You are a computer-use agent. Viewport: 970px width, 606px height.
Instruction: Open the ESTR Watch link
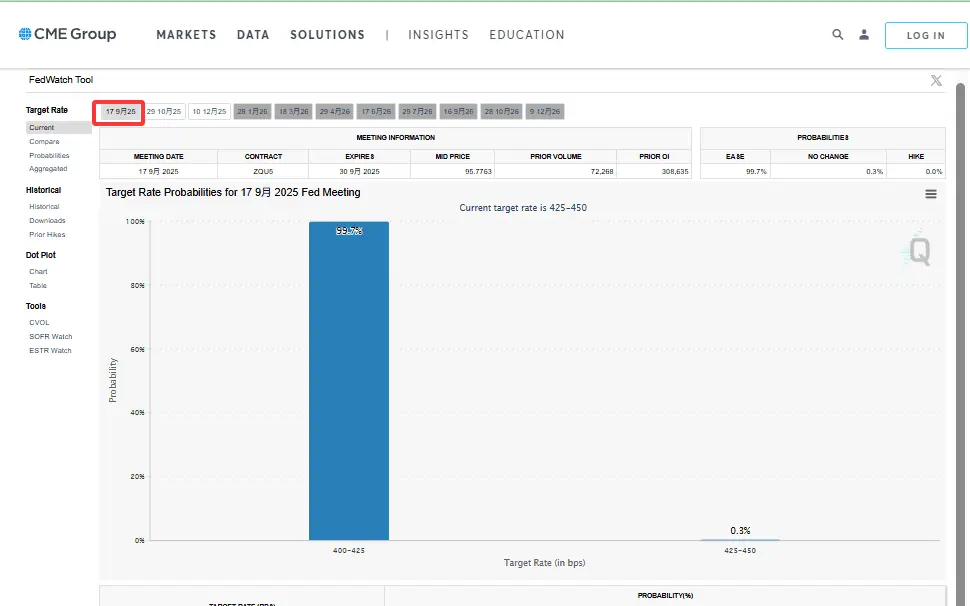50,351
